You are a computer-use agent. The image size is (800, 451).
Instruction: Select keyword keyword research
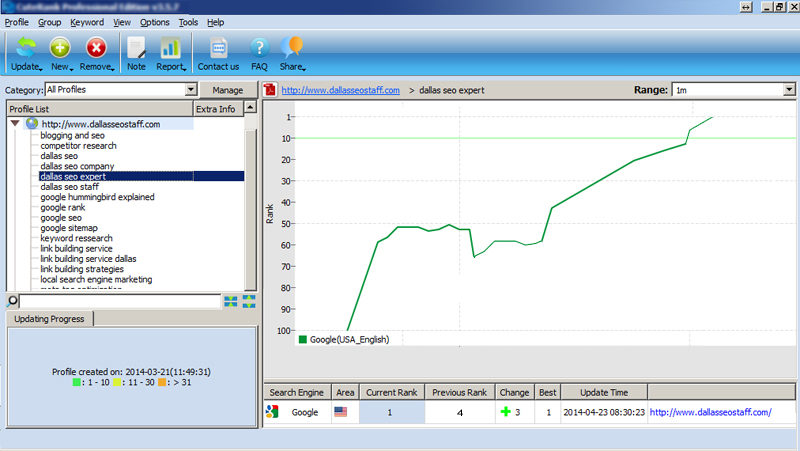[77, 238]
